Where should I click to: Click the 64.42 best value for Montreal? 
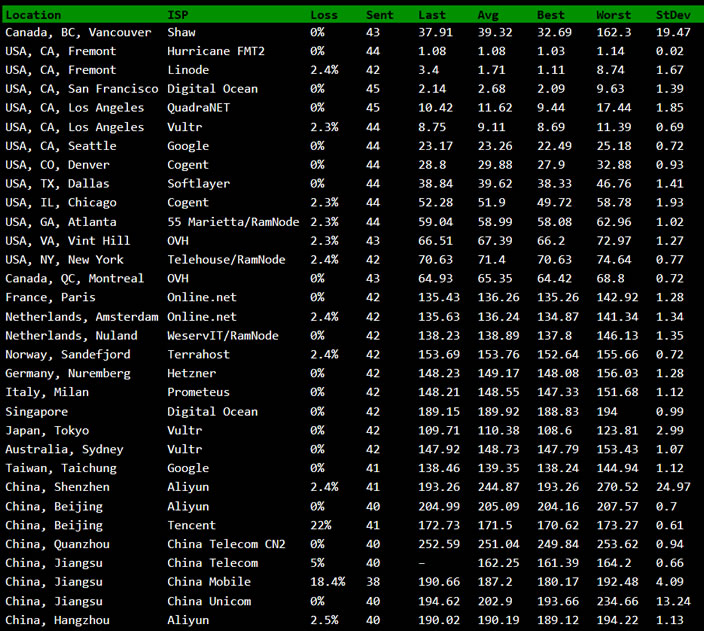point(554,278)
